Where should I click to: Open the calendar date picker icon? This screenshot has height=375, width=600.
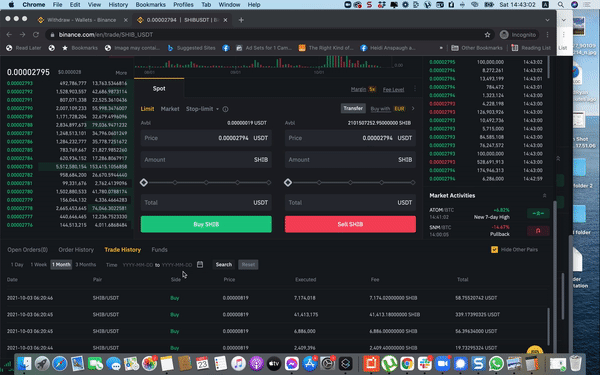[200, 264]
